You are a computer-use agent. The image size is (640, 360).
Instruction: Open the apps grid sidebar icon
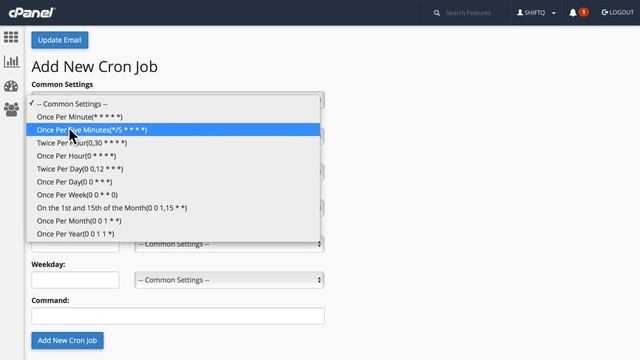coord(11,37)
